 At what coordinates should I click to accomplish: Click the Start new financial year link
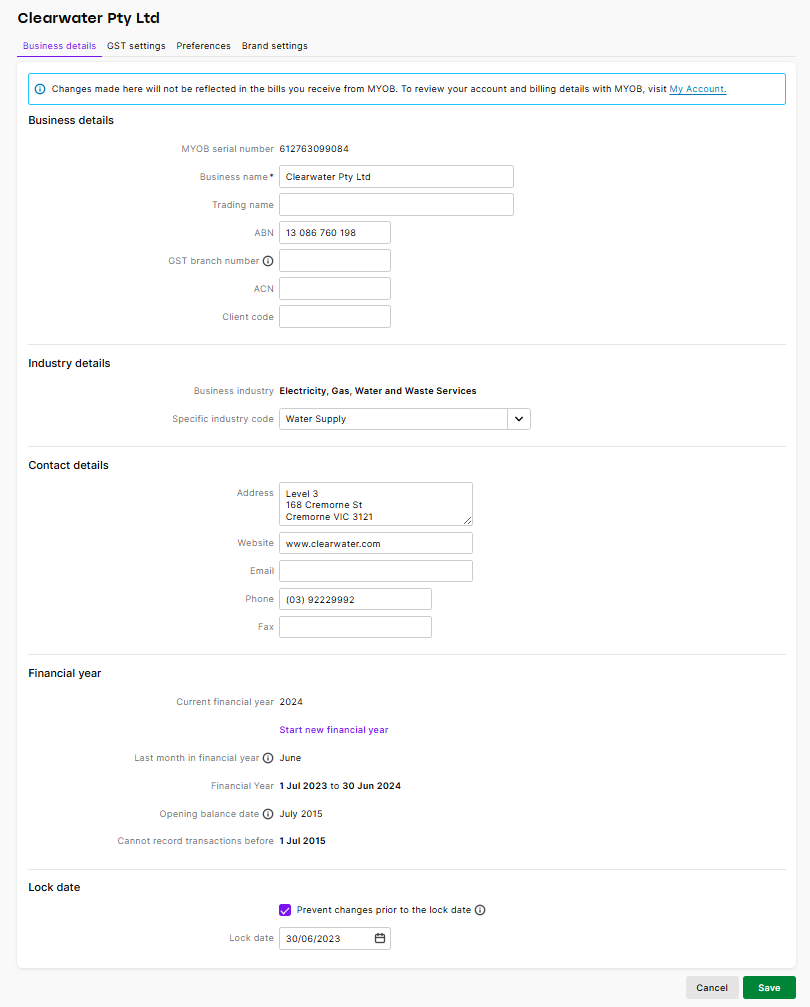333,729
